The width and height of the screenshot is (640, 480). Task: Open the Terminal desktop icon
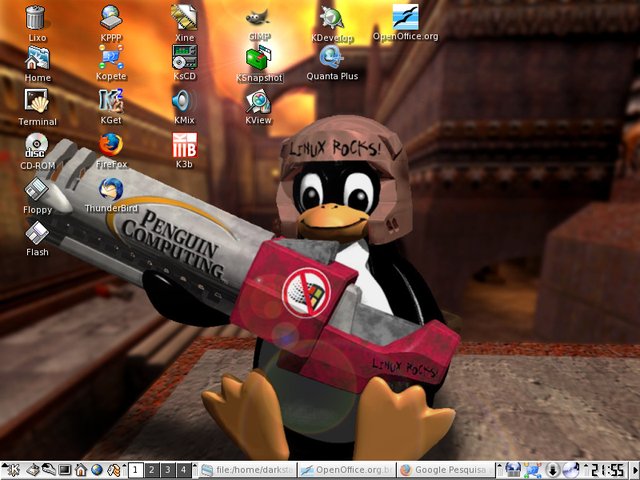37,100
